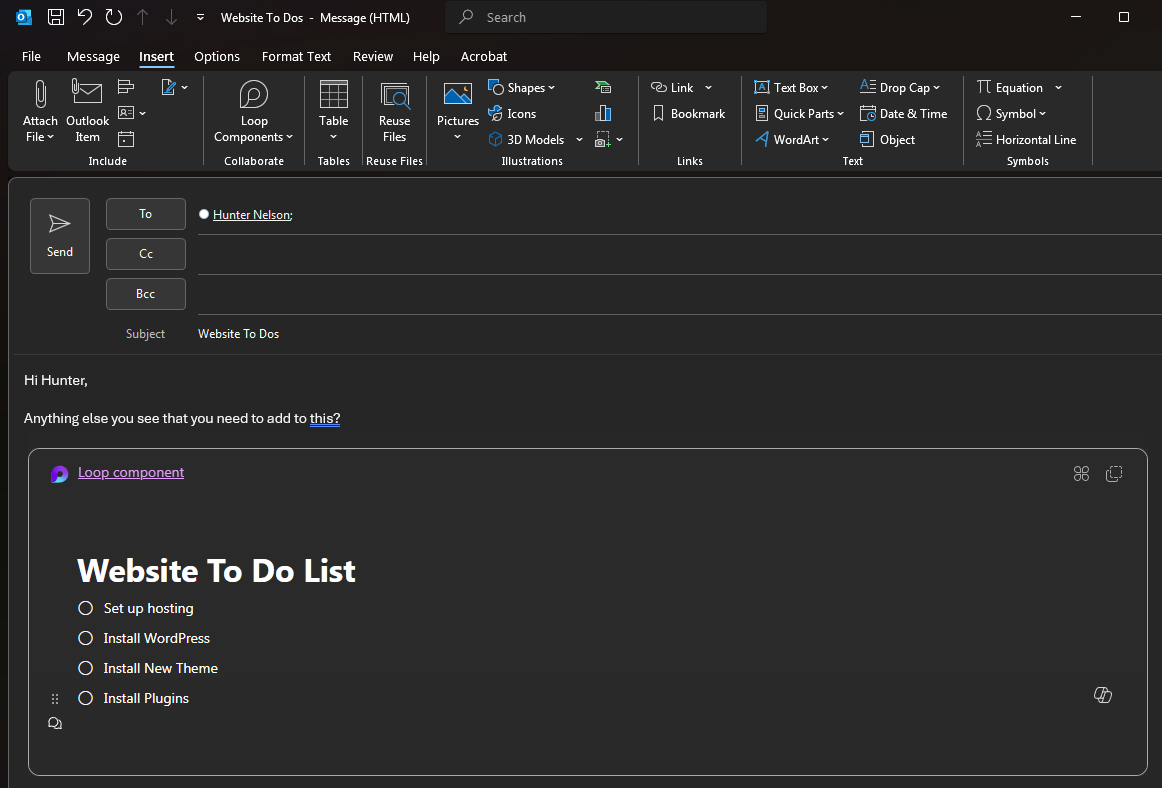Open the Review ribbon tab

coord(372,56)
